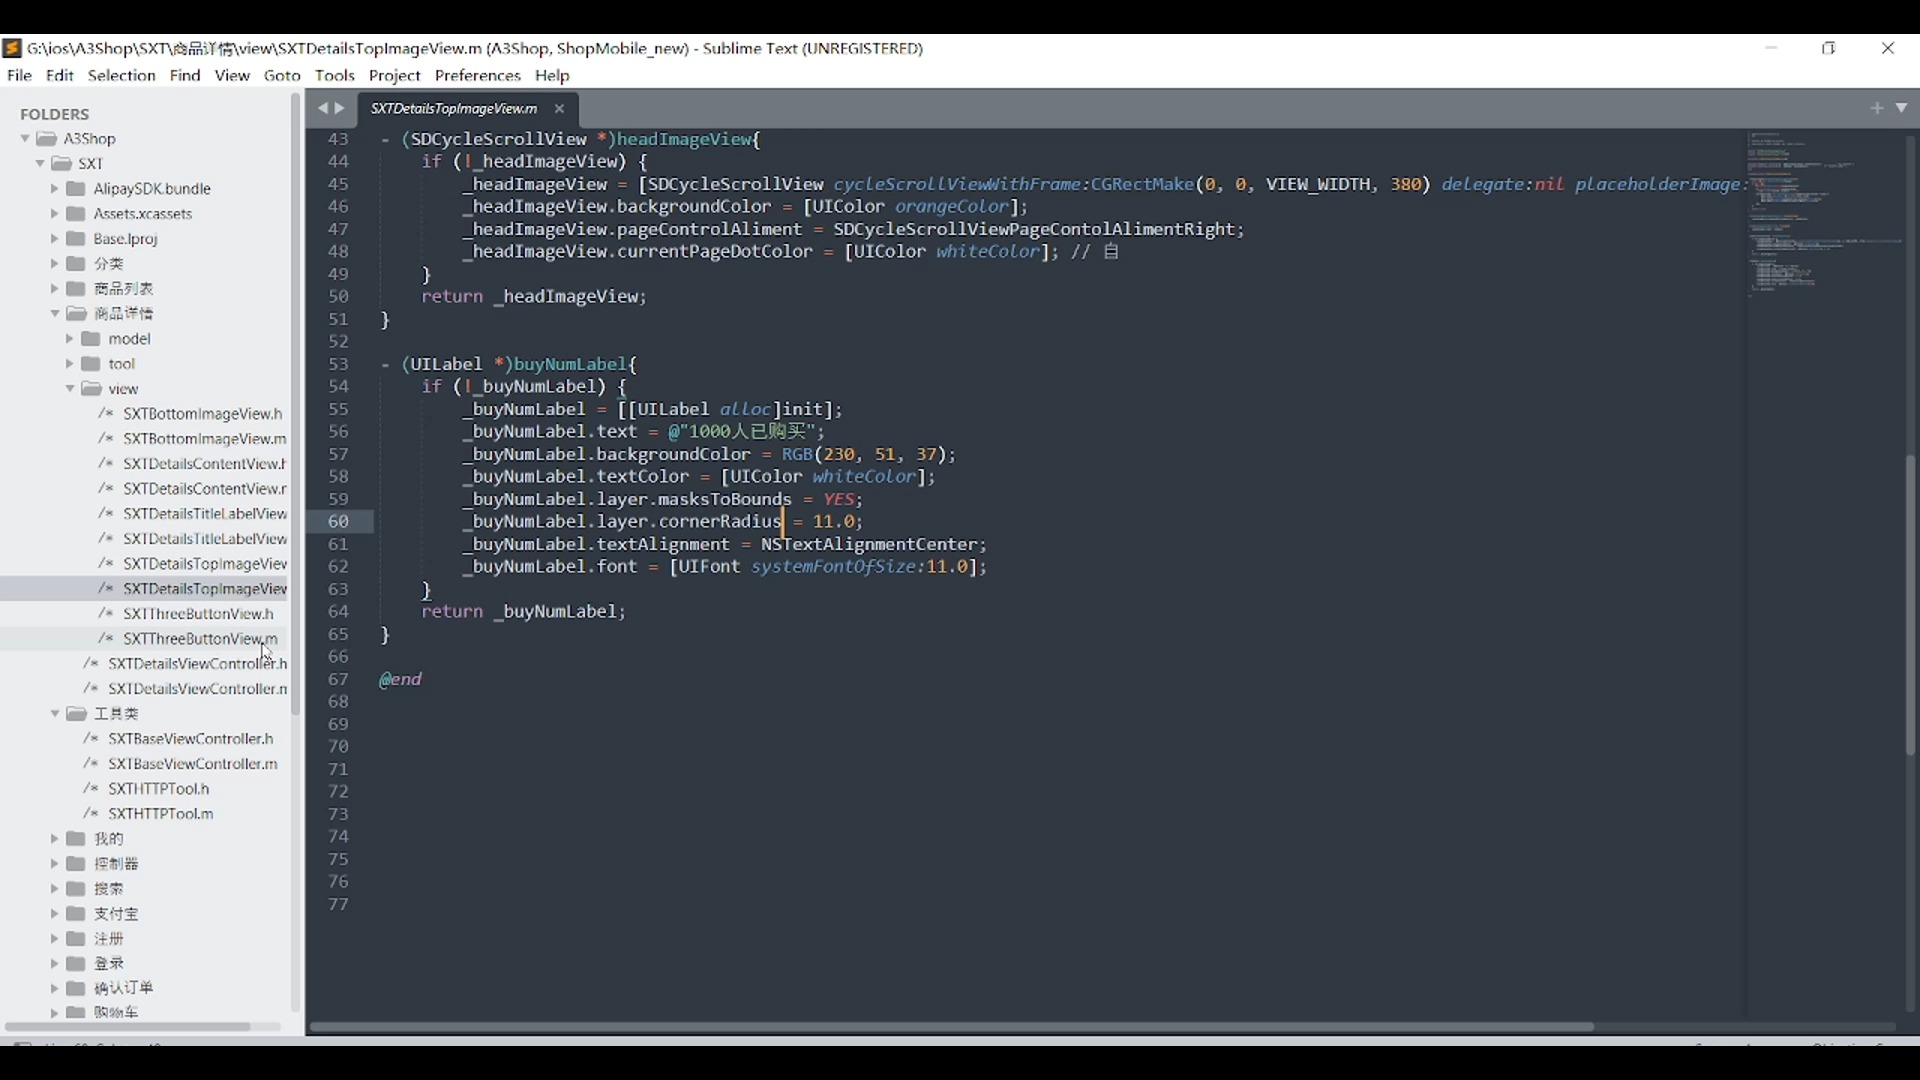This screenshot has height=1080, width=1920.
Task: Click the new tab plus icon
Action: click(1877, 108)
